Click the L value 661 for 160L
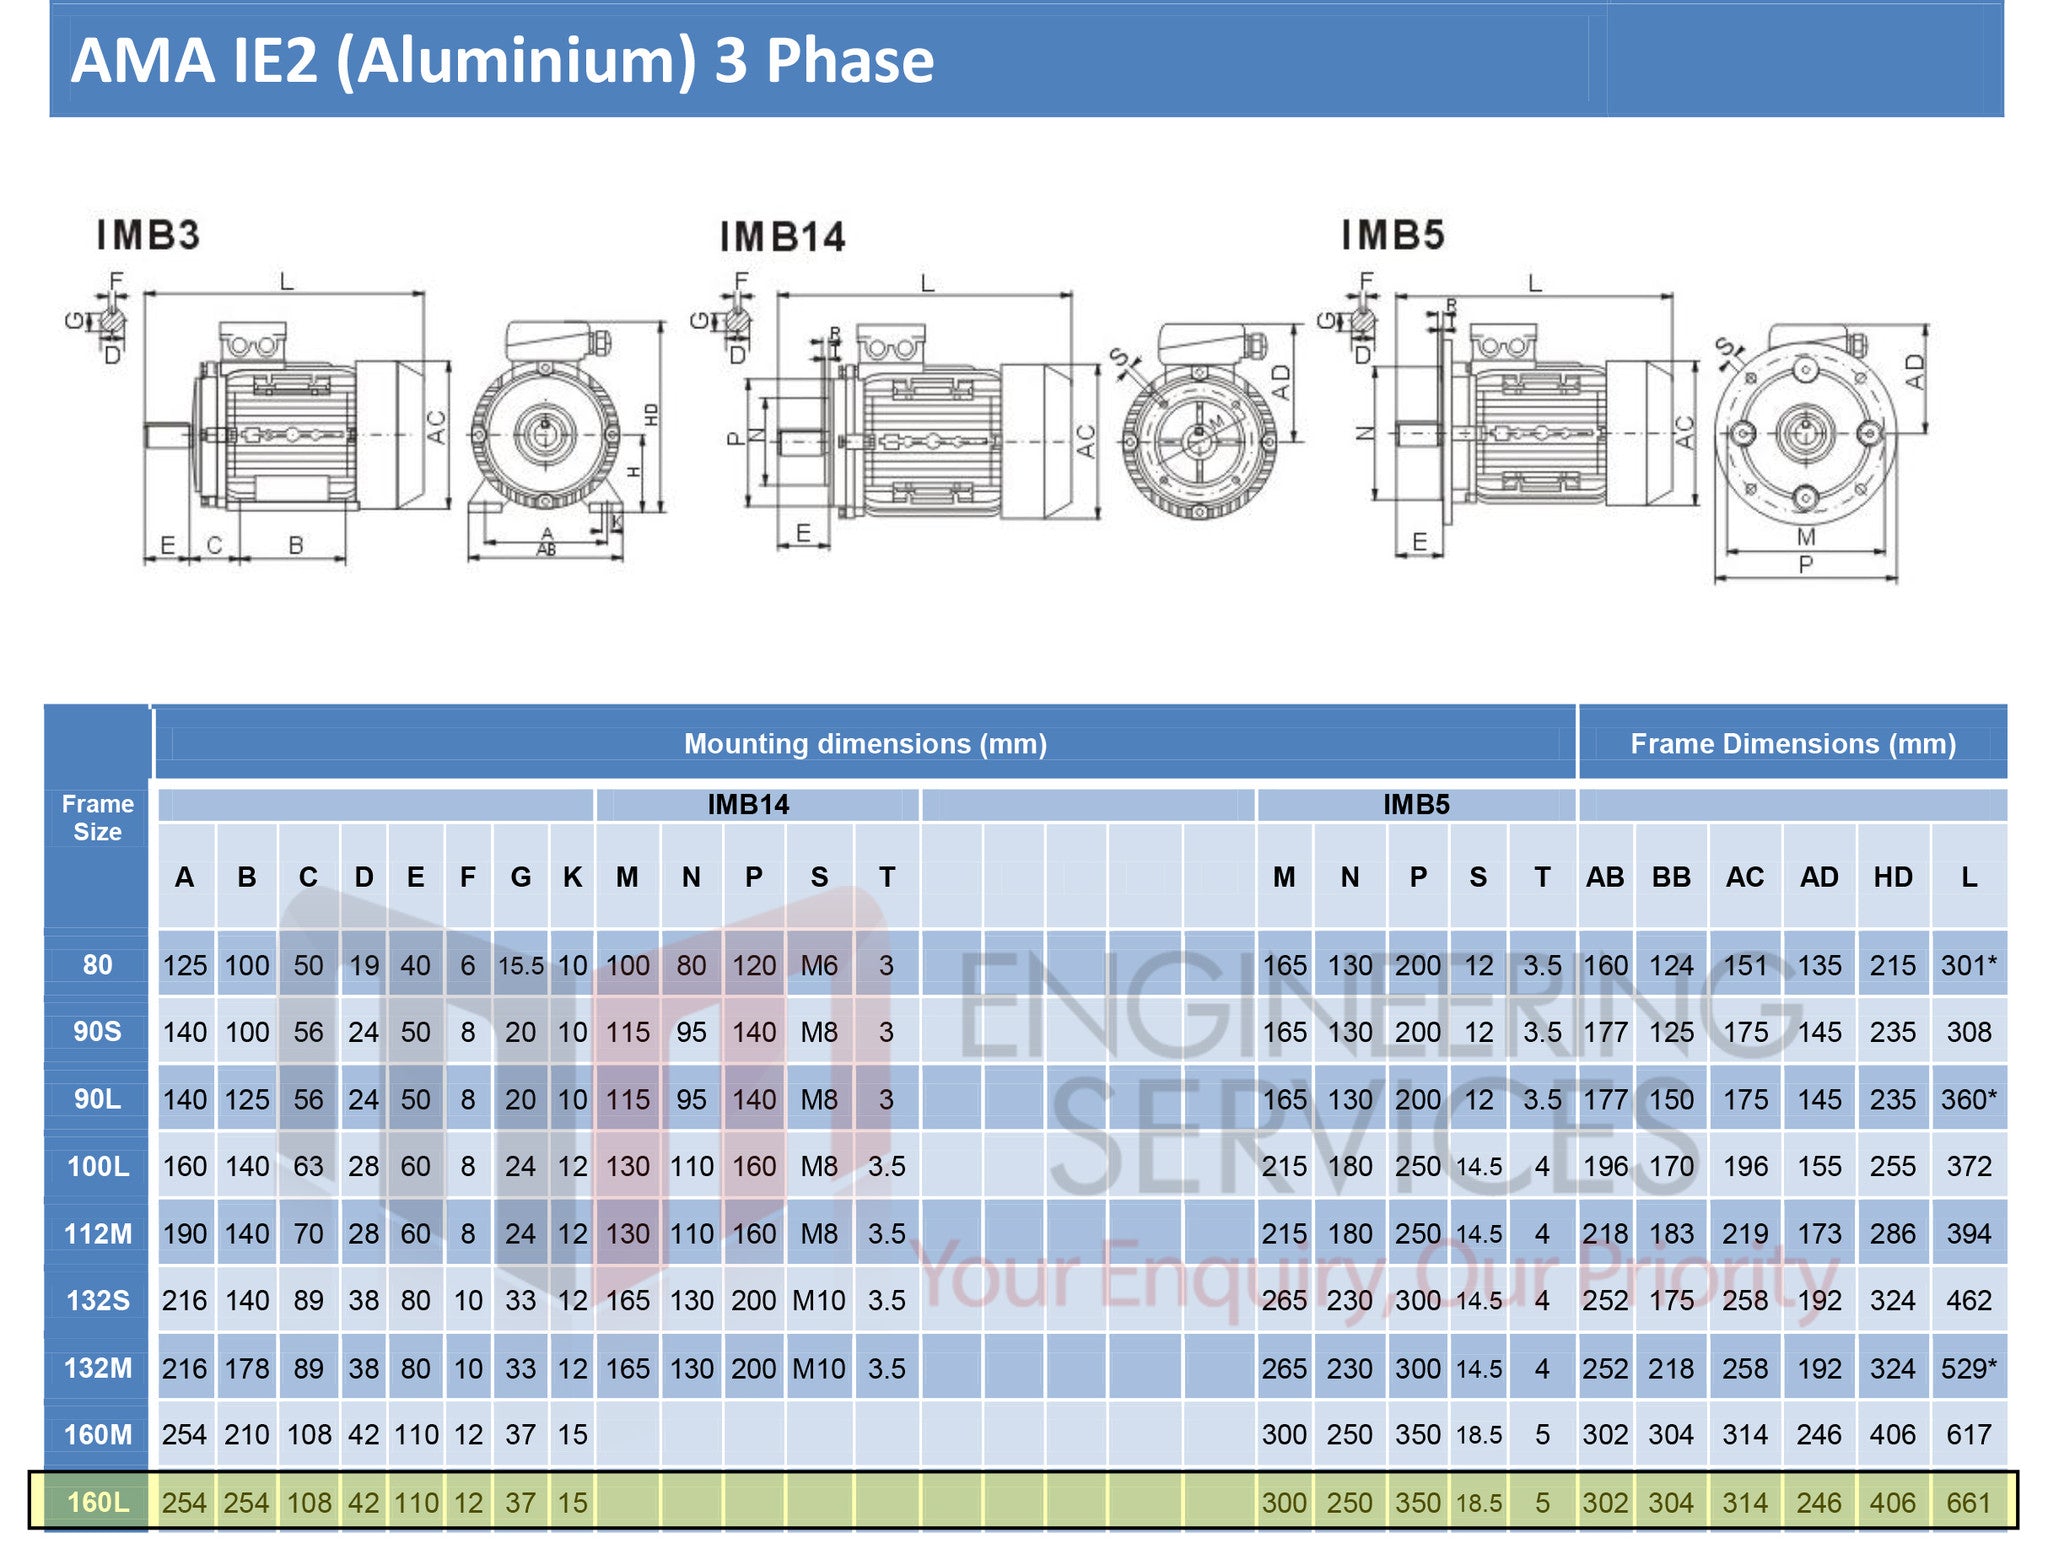 click(x=1968, y=1502)
